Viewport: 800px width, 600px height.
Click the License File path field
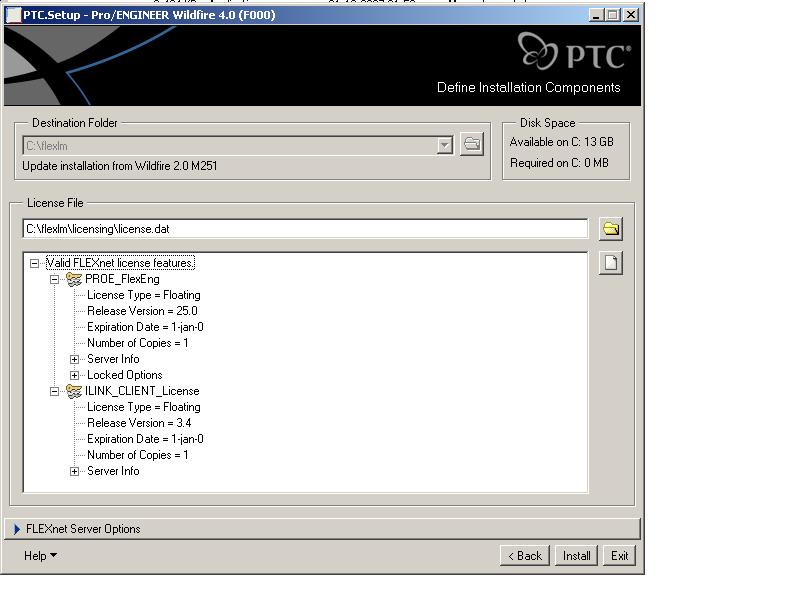[x=305, y=229]
